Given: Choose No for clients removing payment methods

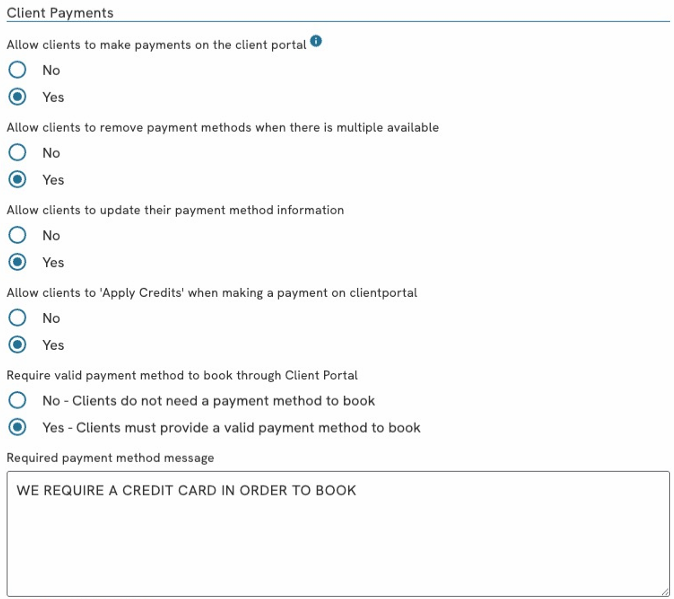Looking at the screenshot, I should (16, 153).
